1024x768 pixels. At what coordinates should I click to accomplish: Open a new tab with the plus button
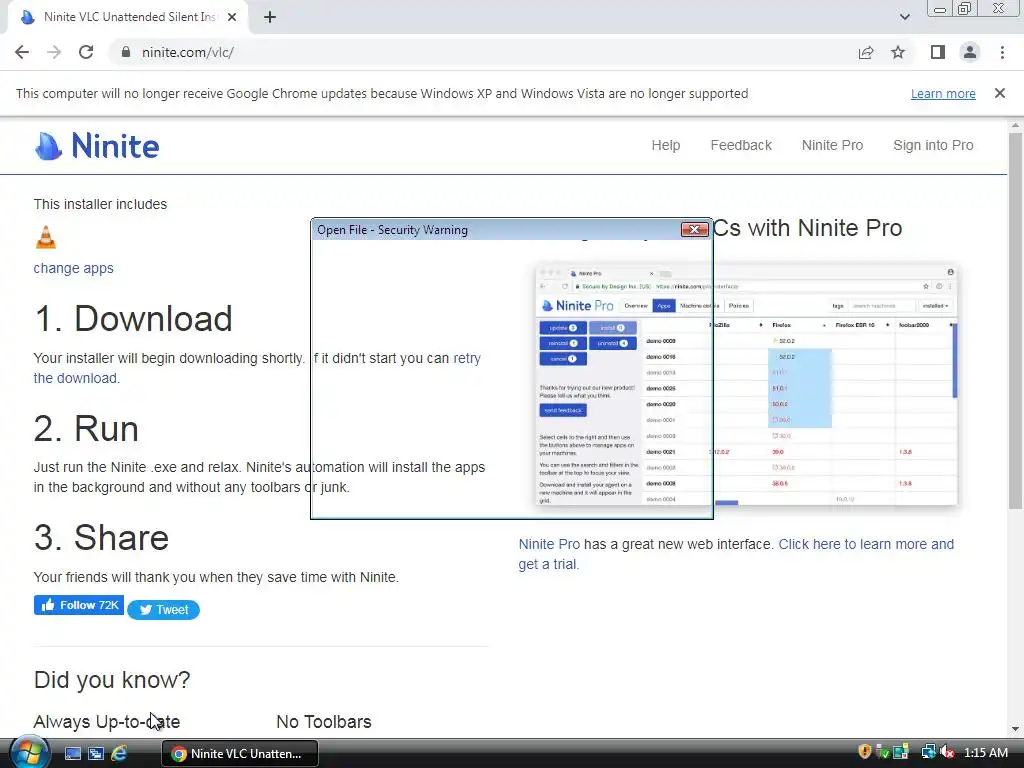coord(270,18)
